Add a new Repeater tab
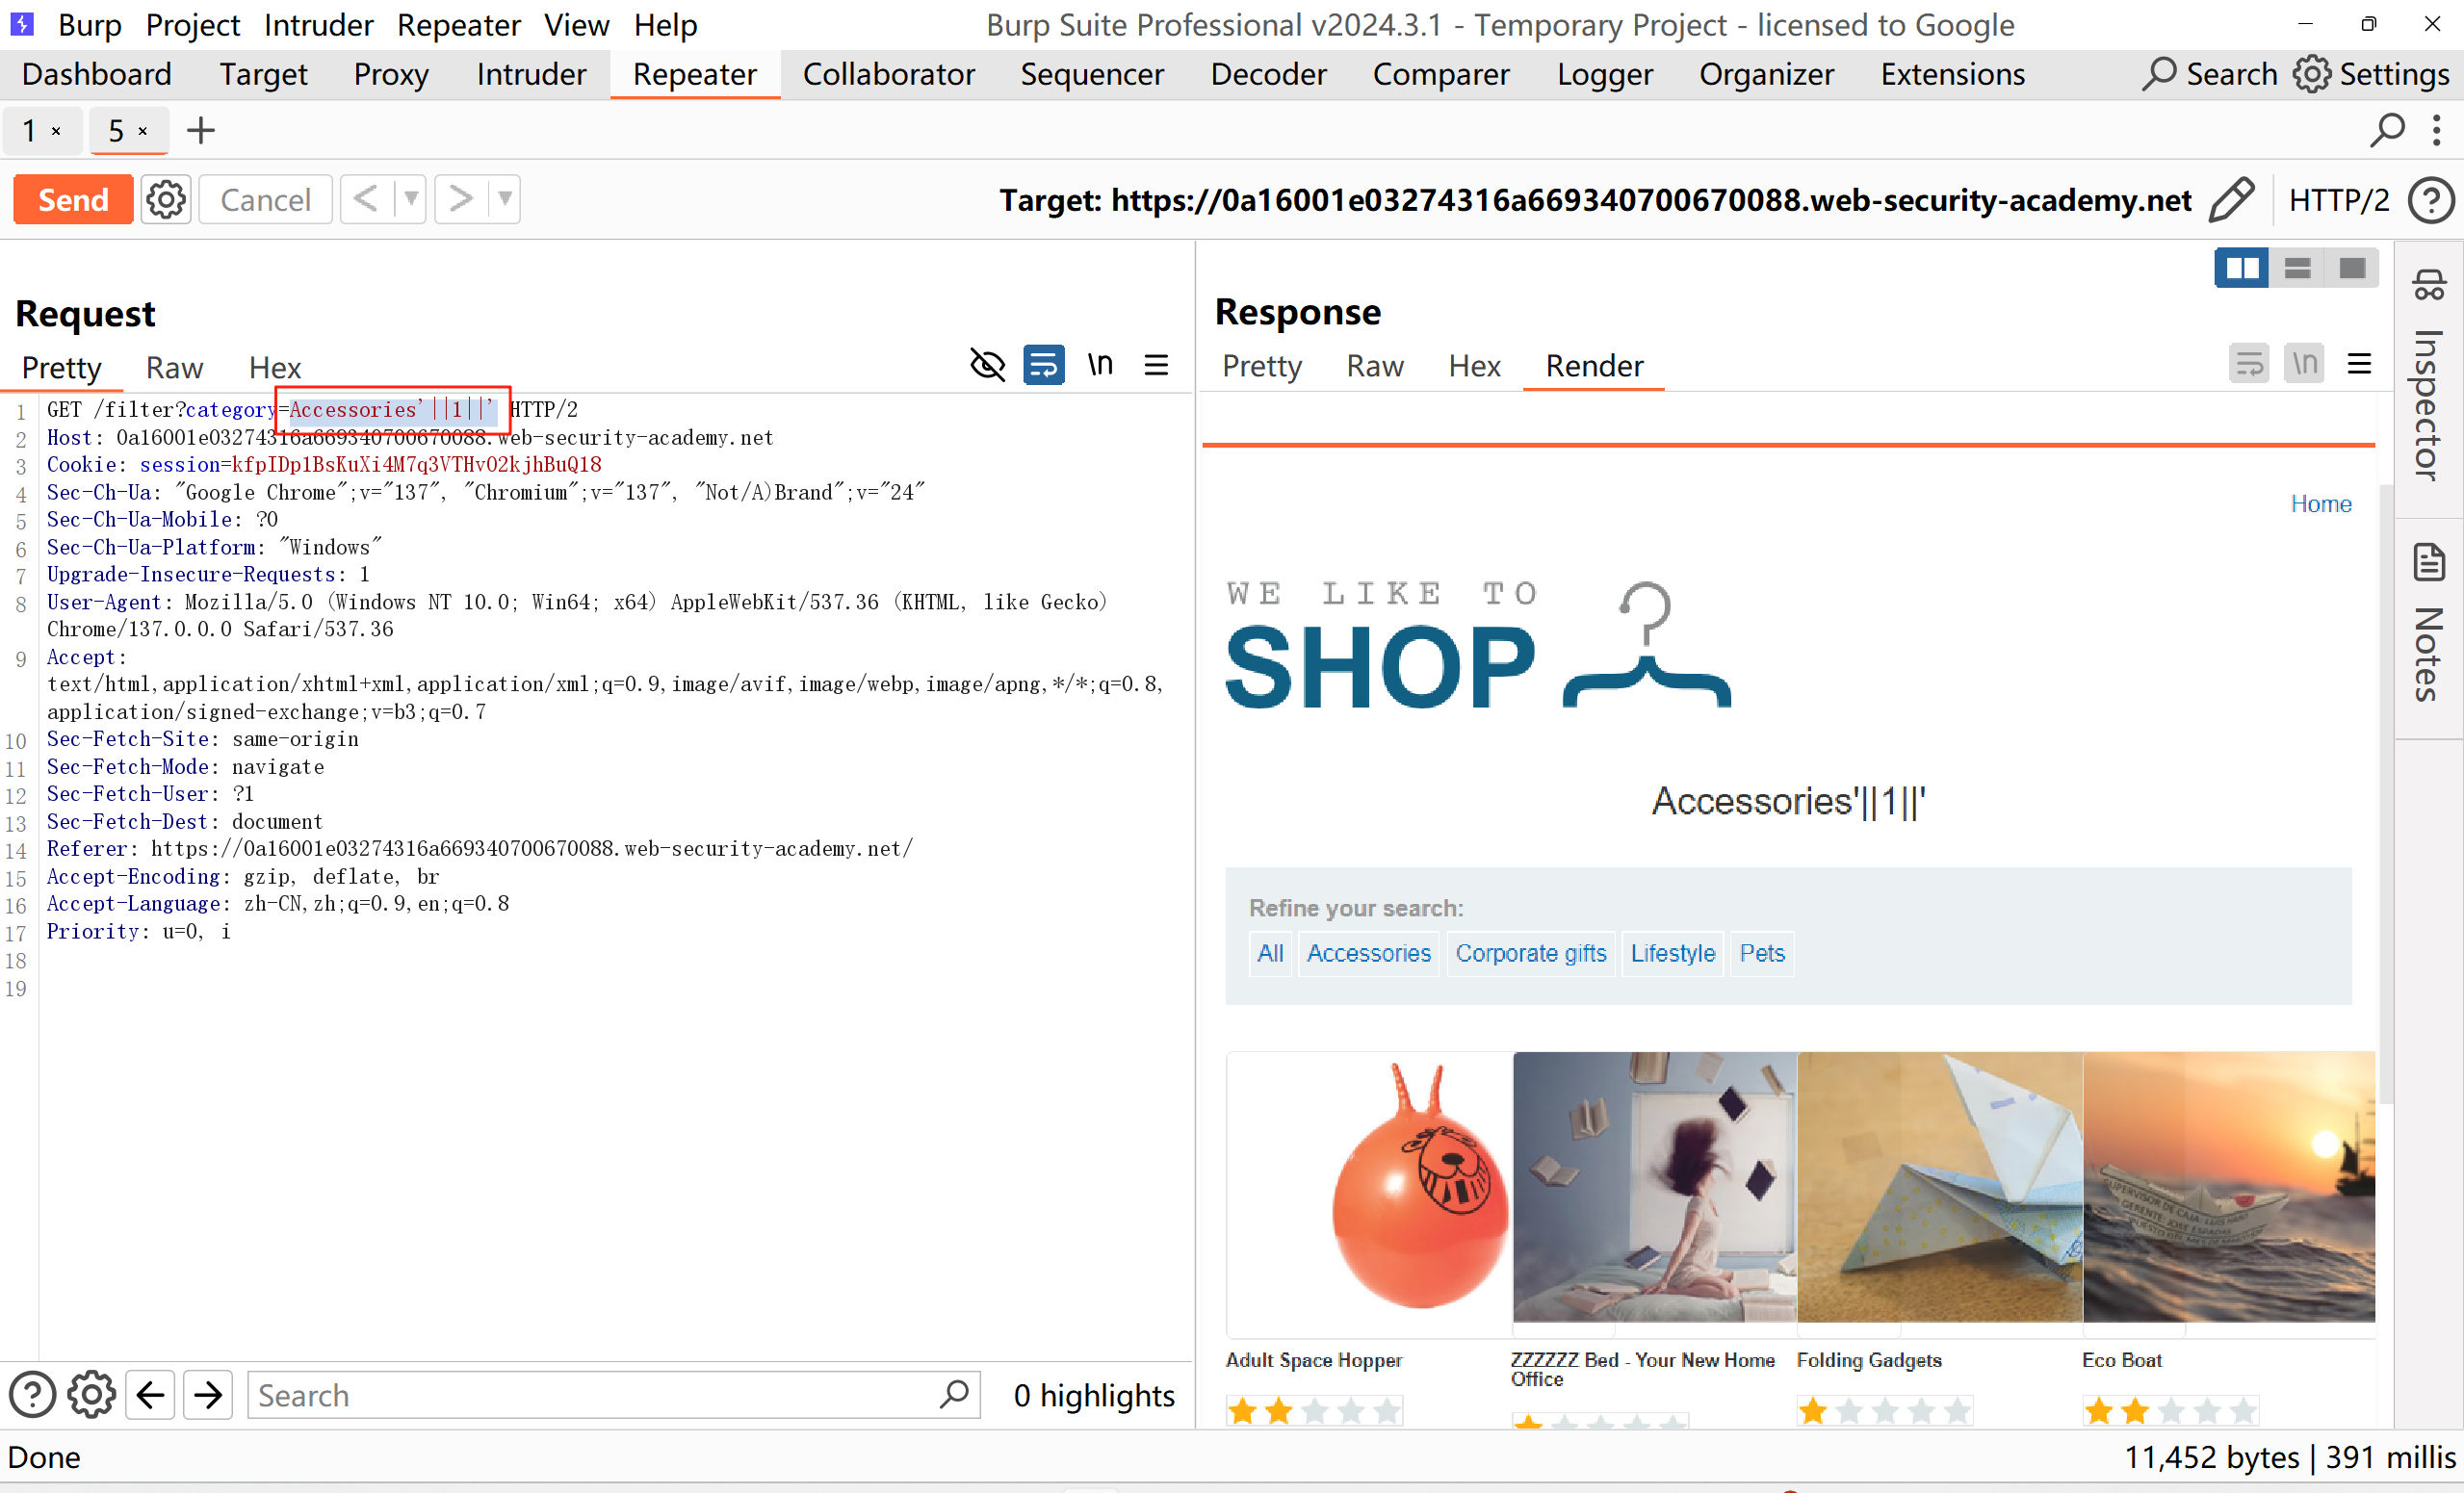The image size is (2464, 1493). [201, 130]
